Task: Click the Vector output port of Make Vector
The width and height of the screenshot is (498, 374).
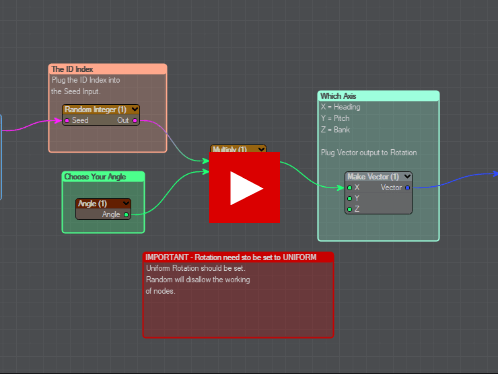Action: point(407,188)
